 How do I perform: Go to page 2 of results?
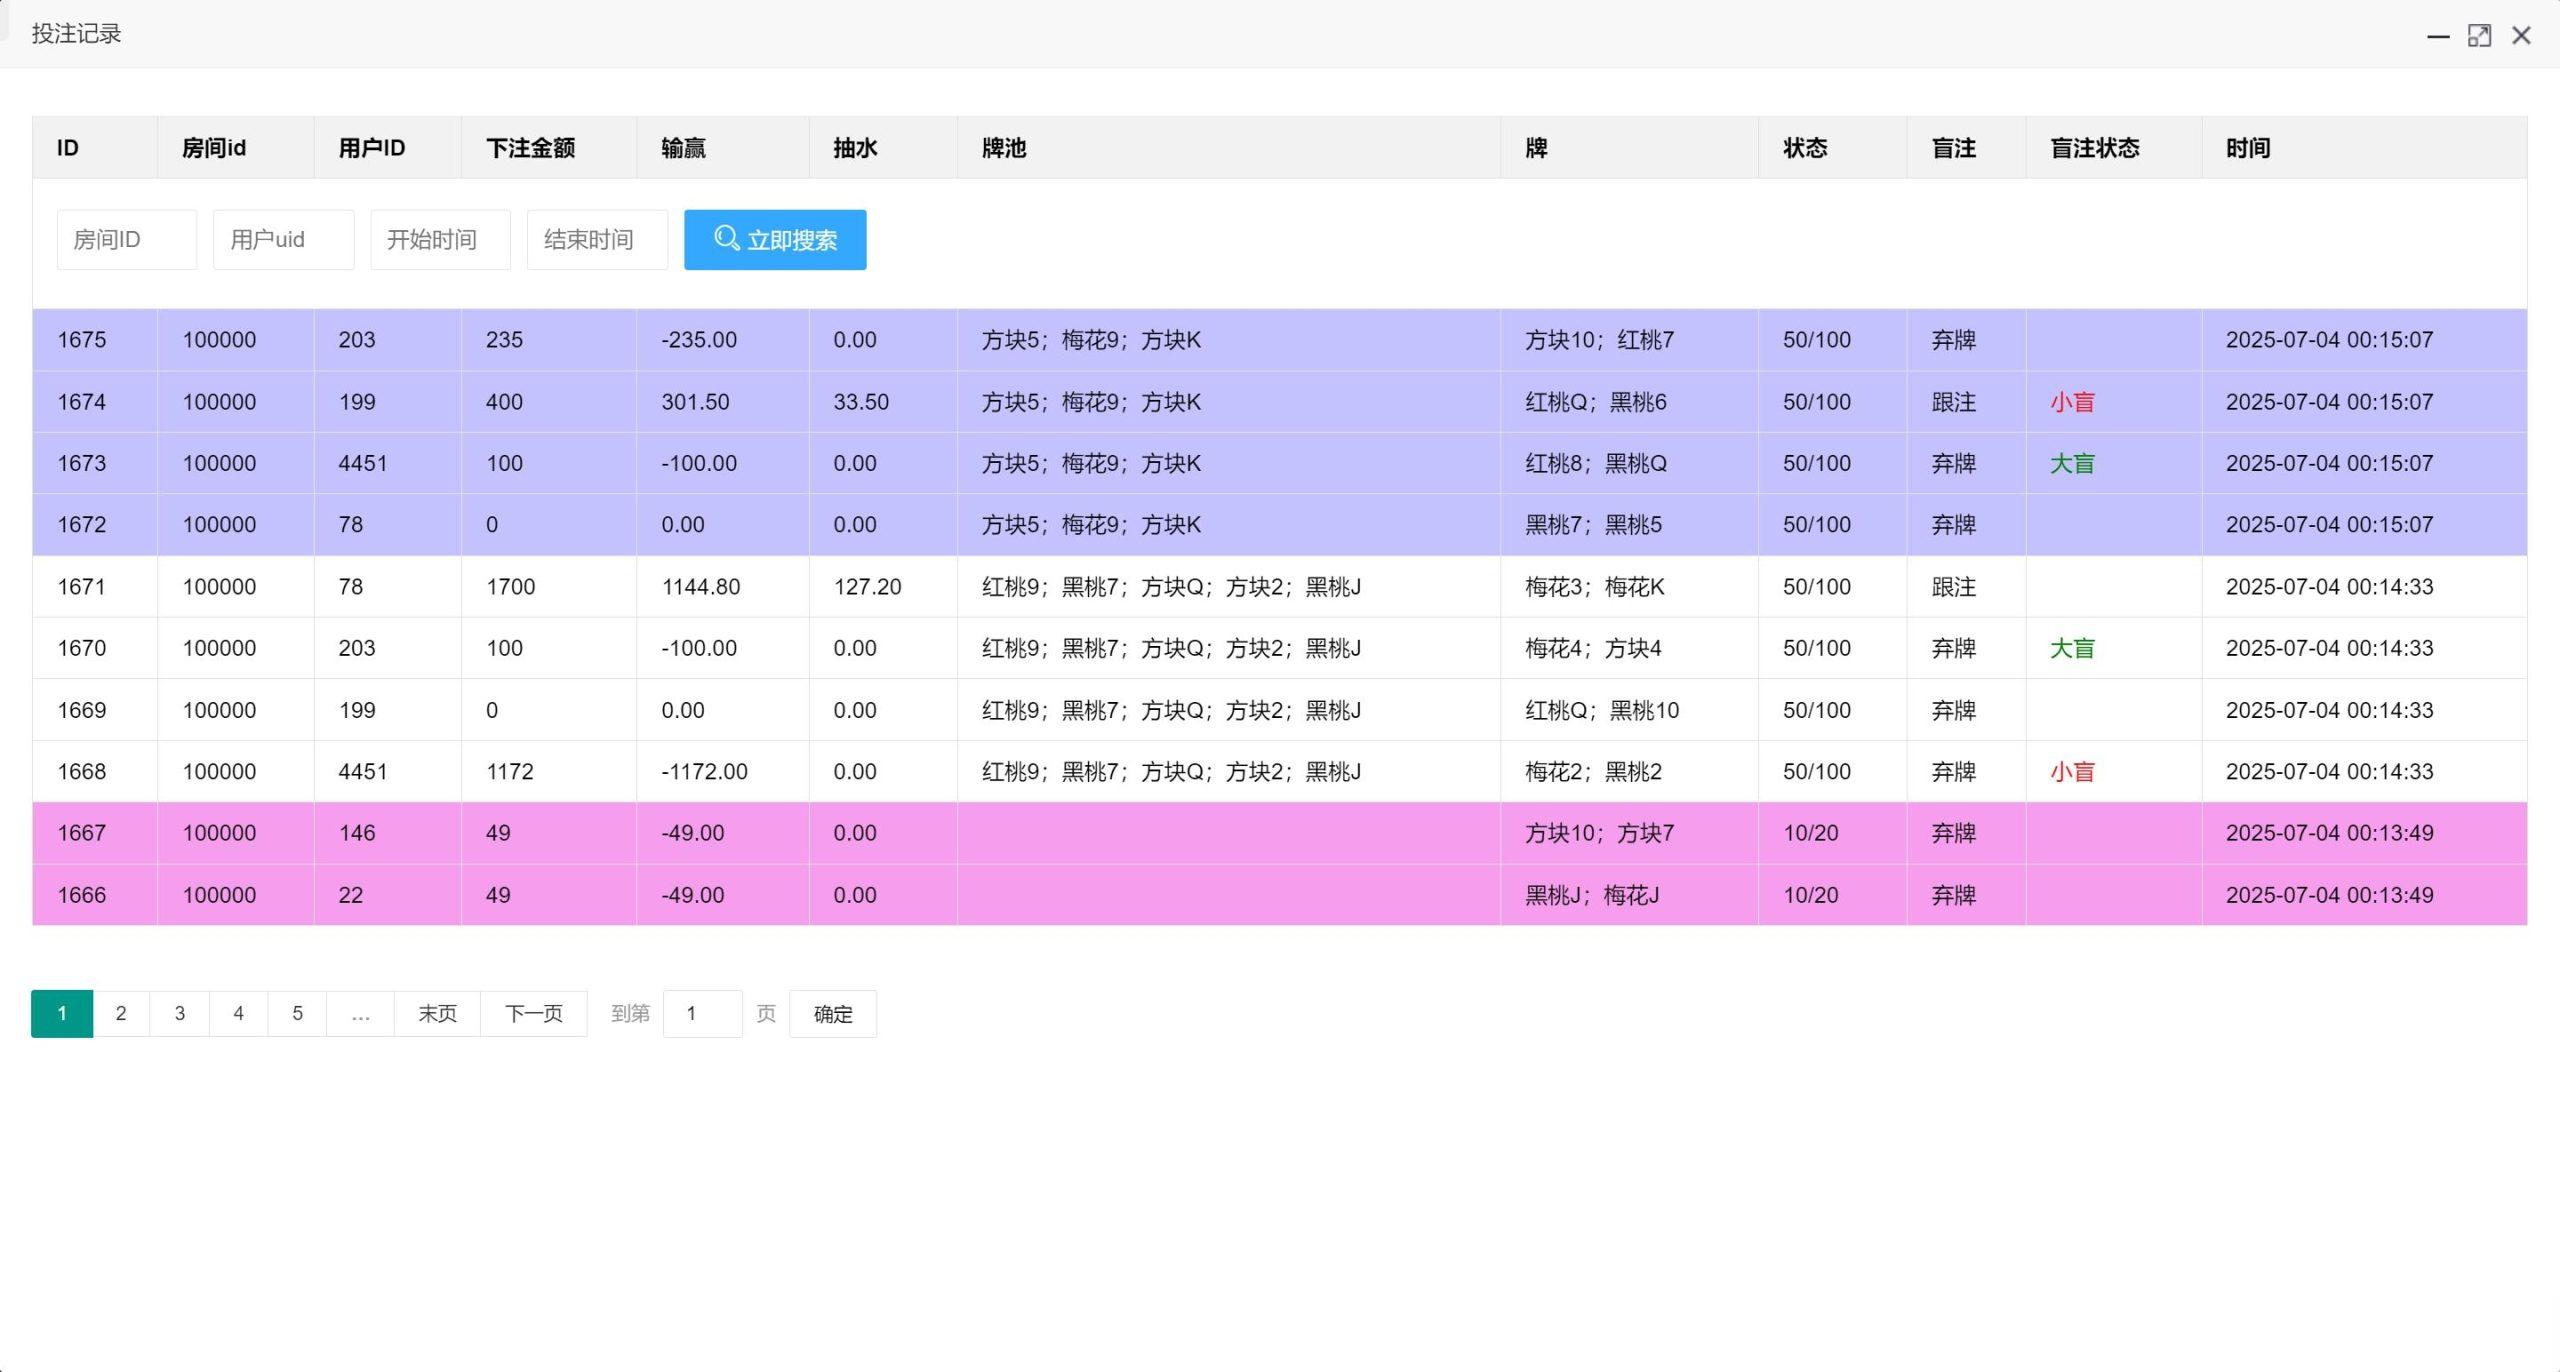pyautogui.click(x=121, y=1013)
